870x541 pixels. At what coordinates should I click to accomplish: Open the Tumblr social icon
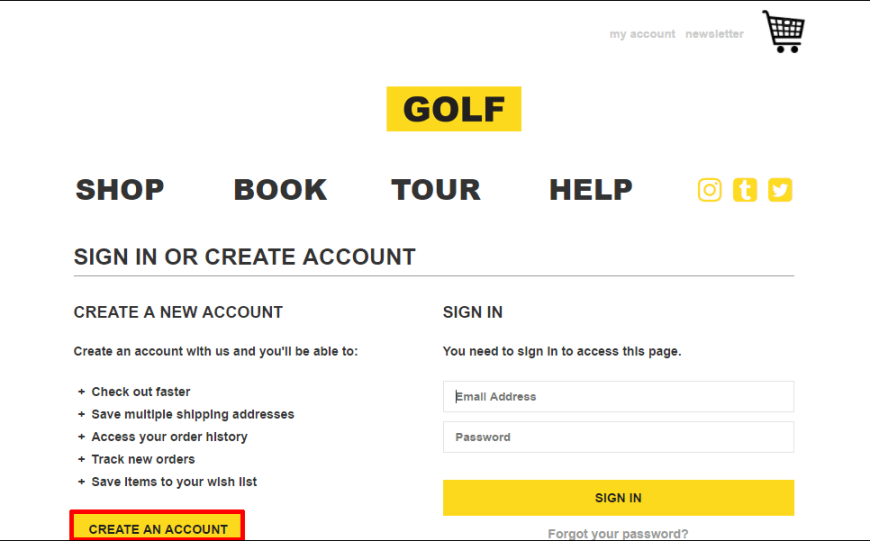click(x=745, y=190)
